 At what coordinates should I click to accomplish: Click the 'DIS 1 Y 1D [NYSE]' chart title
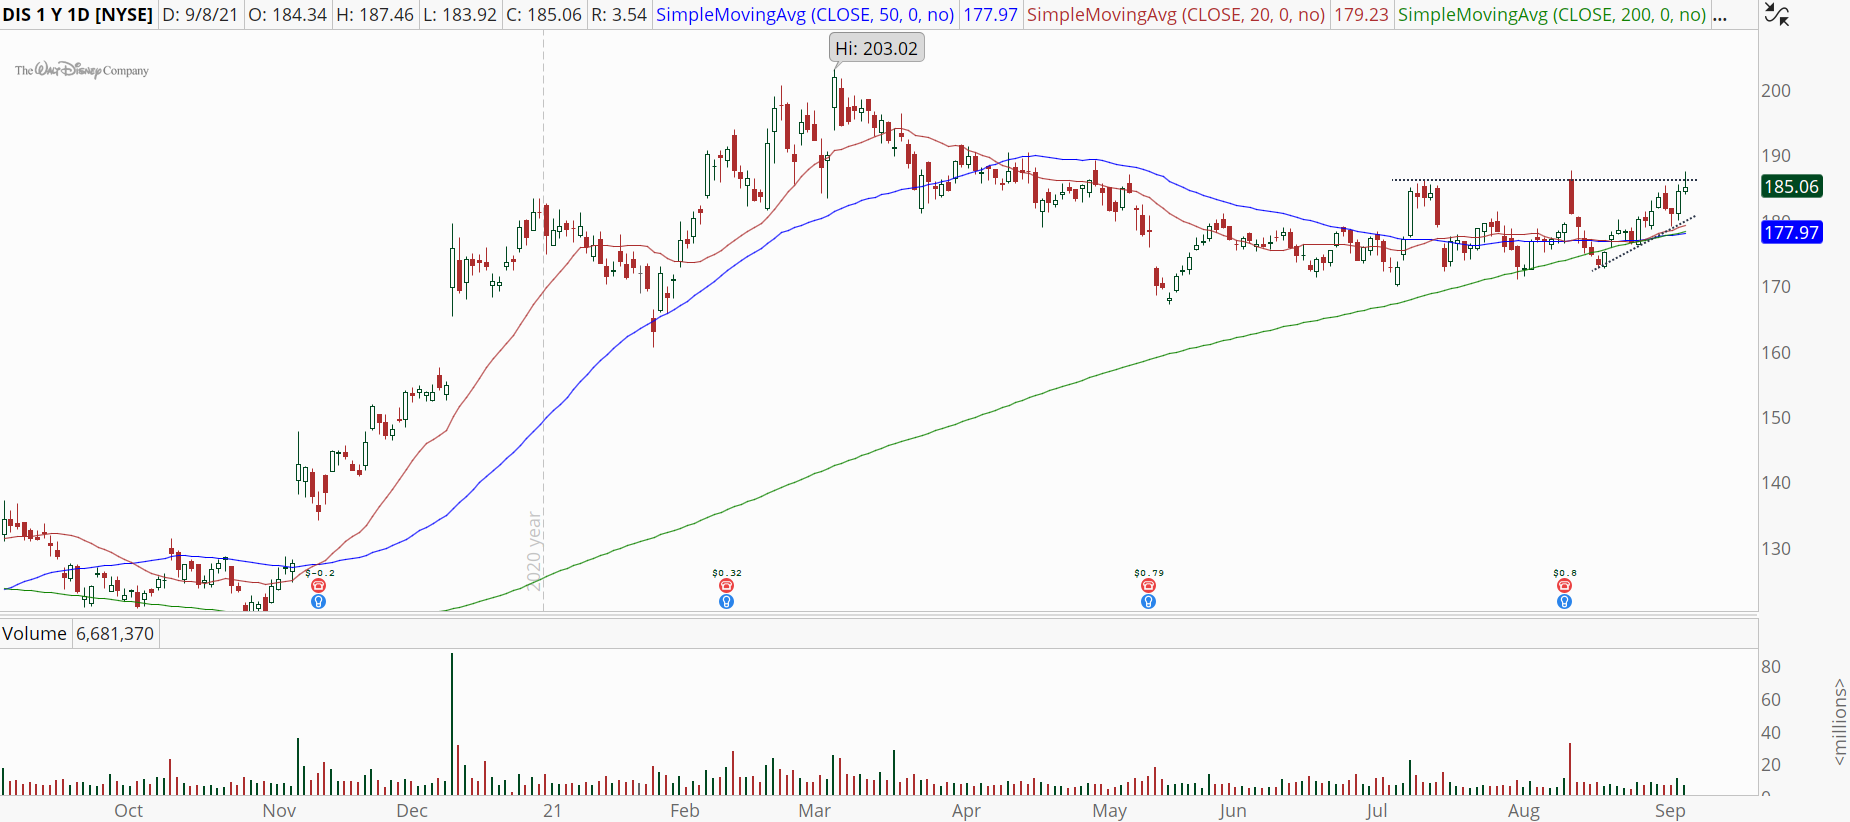78,15
